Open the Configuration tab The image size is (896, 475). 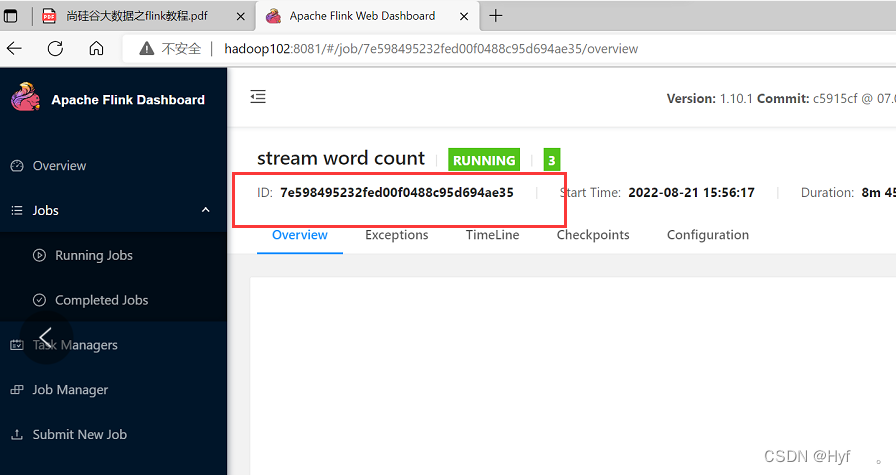point(707,235)
